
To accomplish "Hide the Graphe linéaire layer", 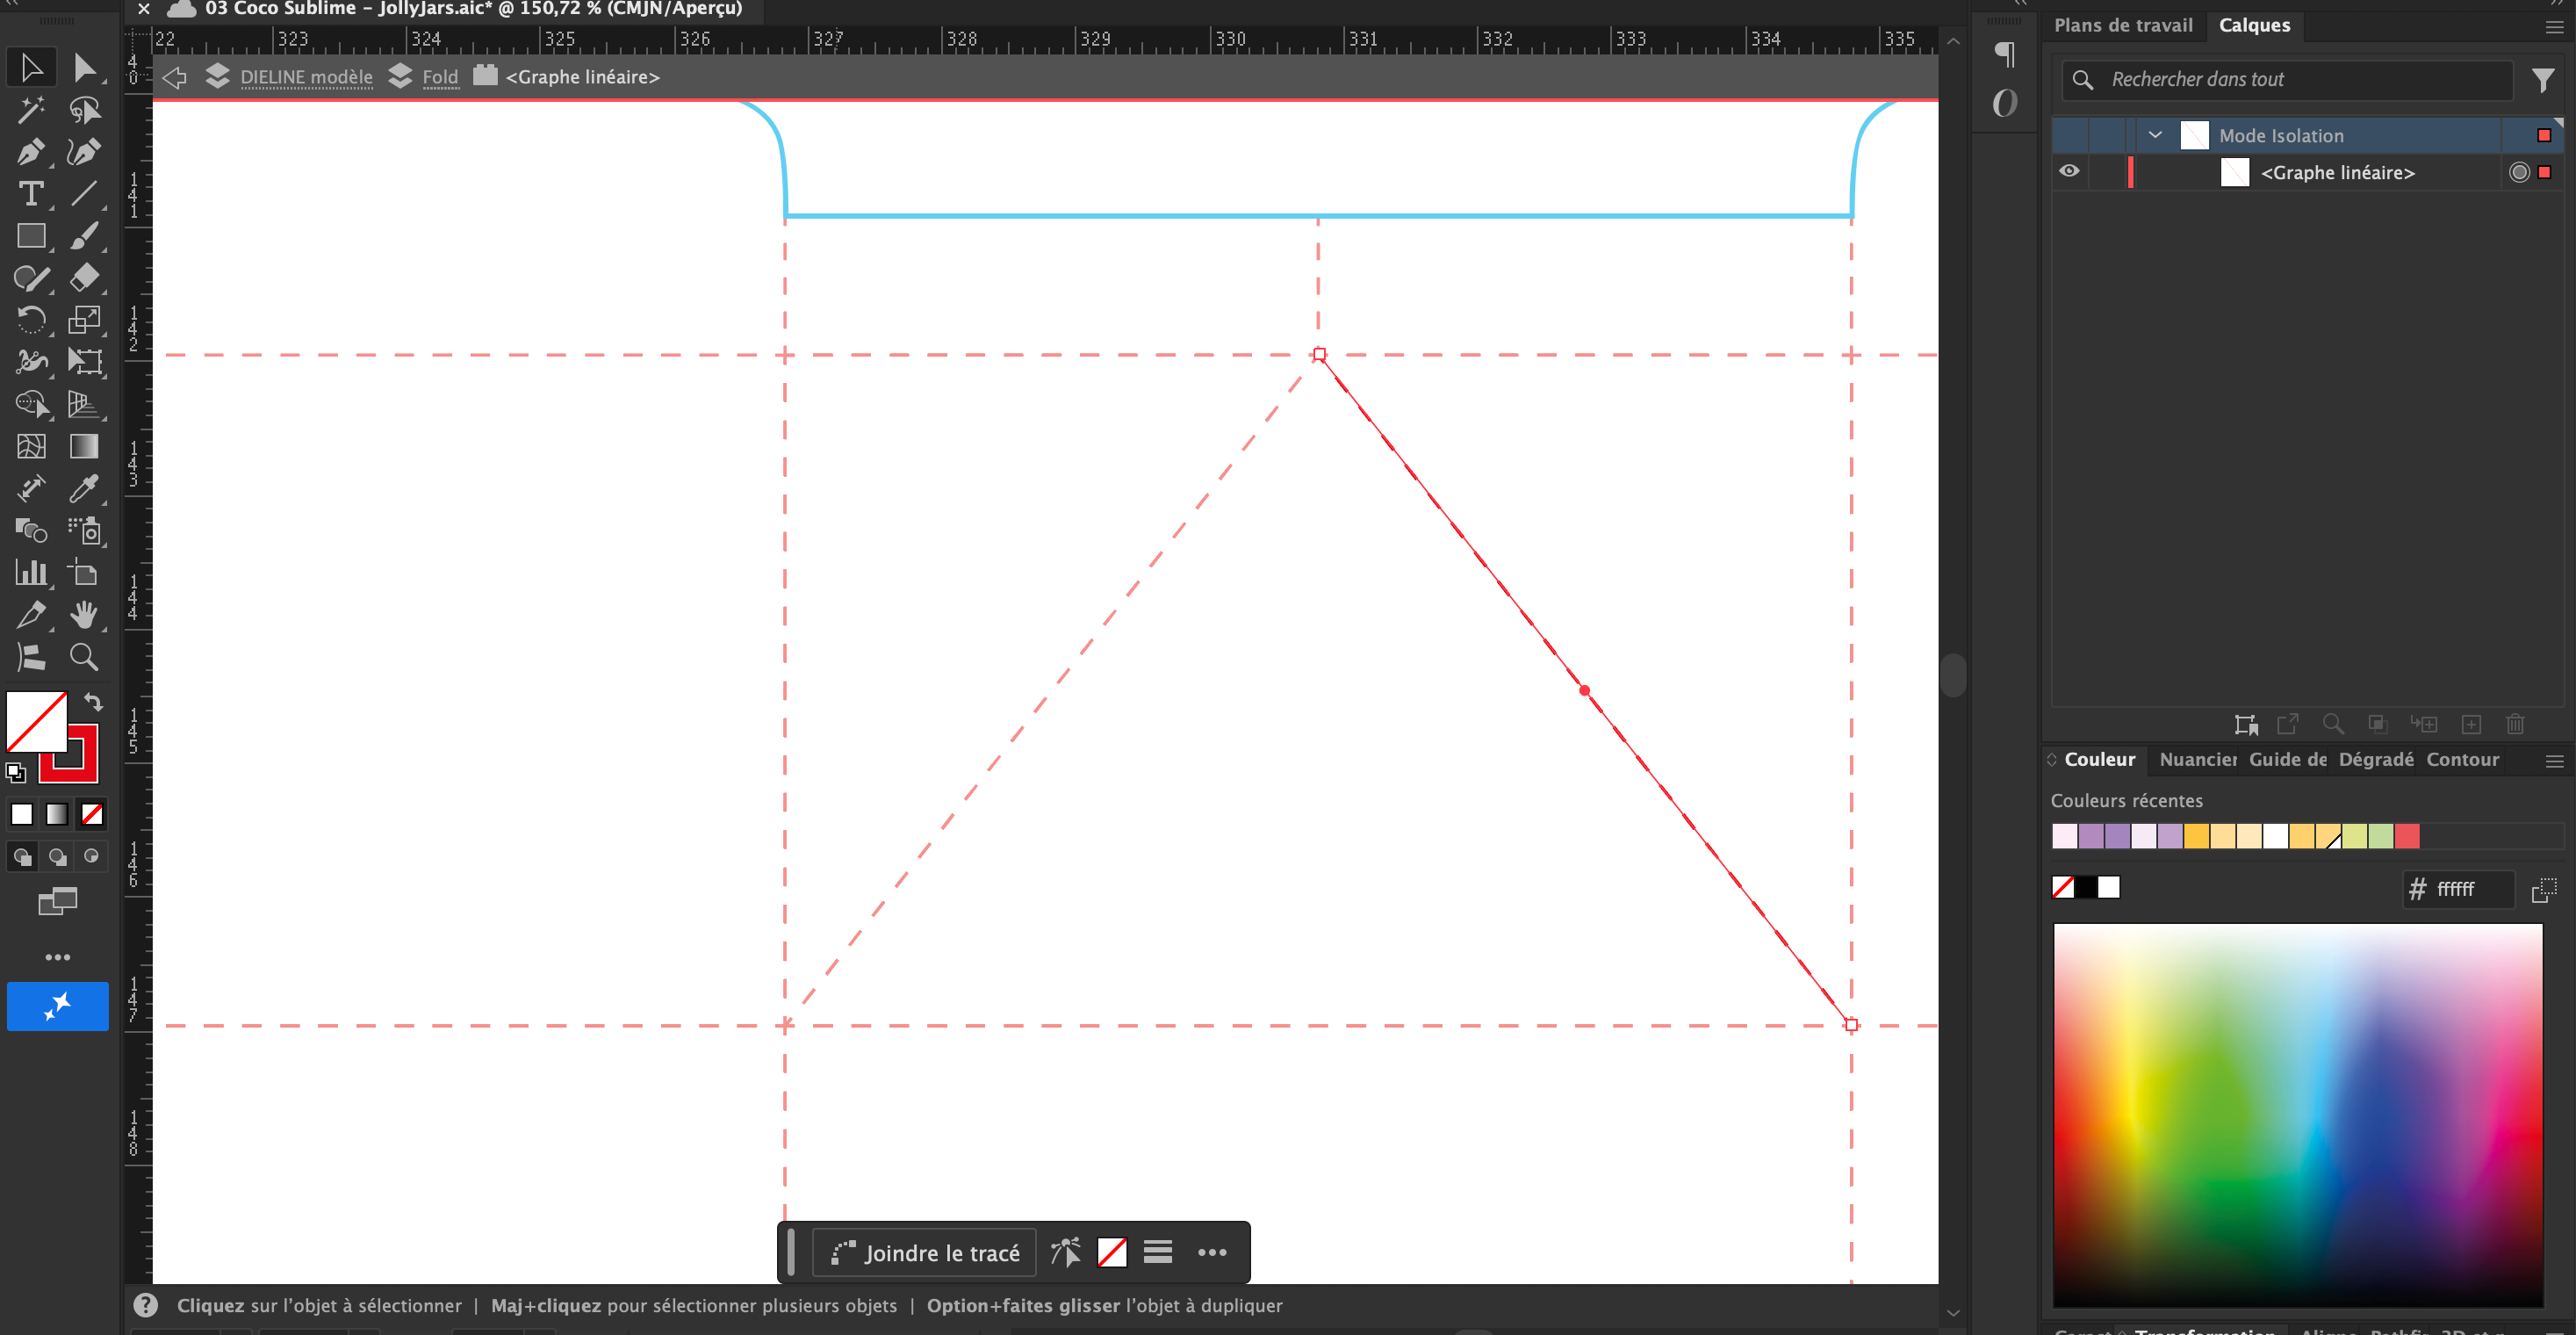I will (2069, 171).
